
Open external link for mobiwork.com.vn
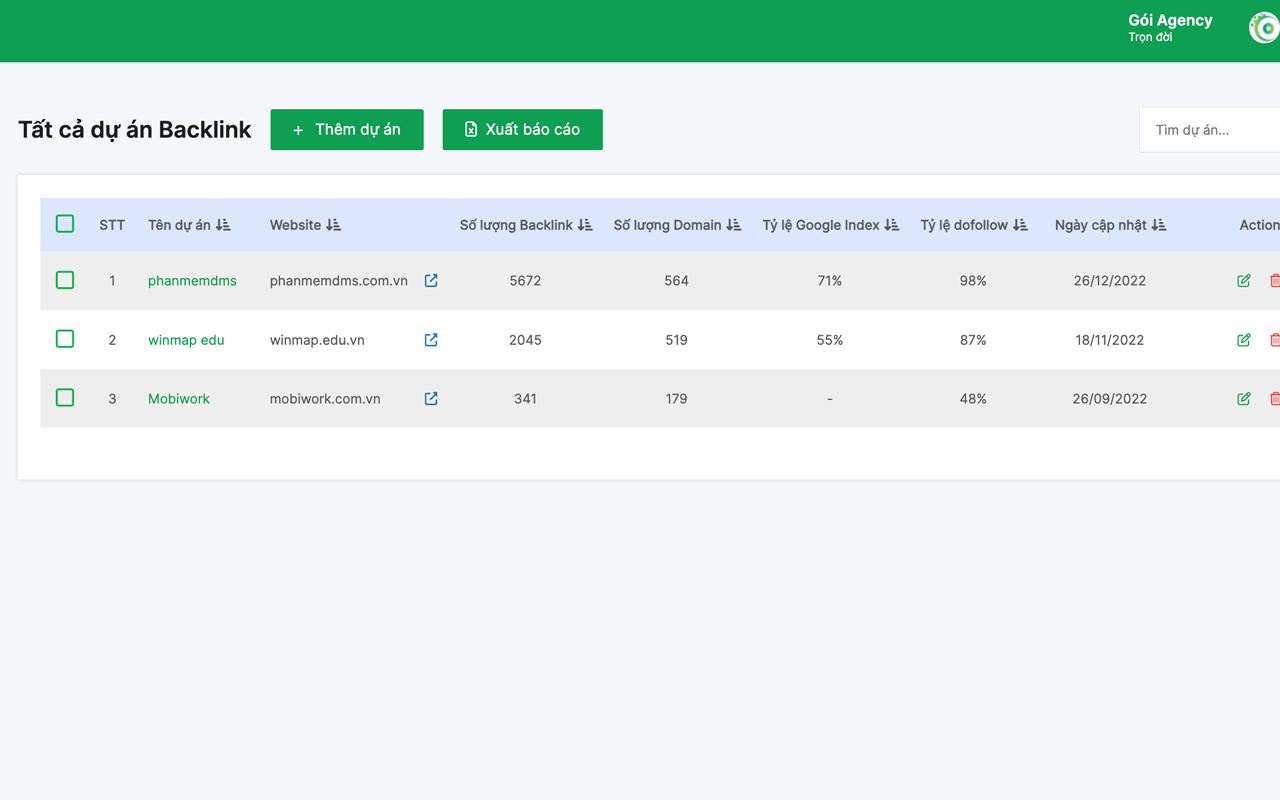click(431, 398)
